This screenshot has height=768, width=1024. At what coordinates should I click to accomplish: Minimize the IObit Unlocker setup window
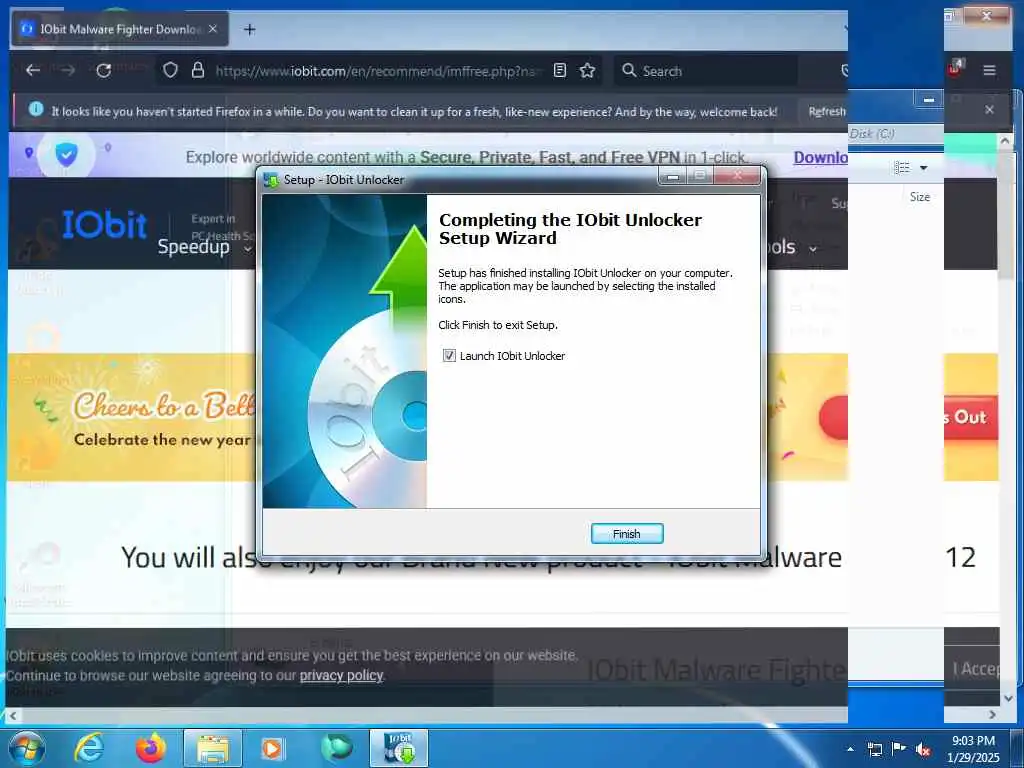(x=673, y=176)
